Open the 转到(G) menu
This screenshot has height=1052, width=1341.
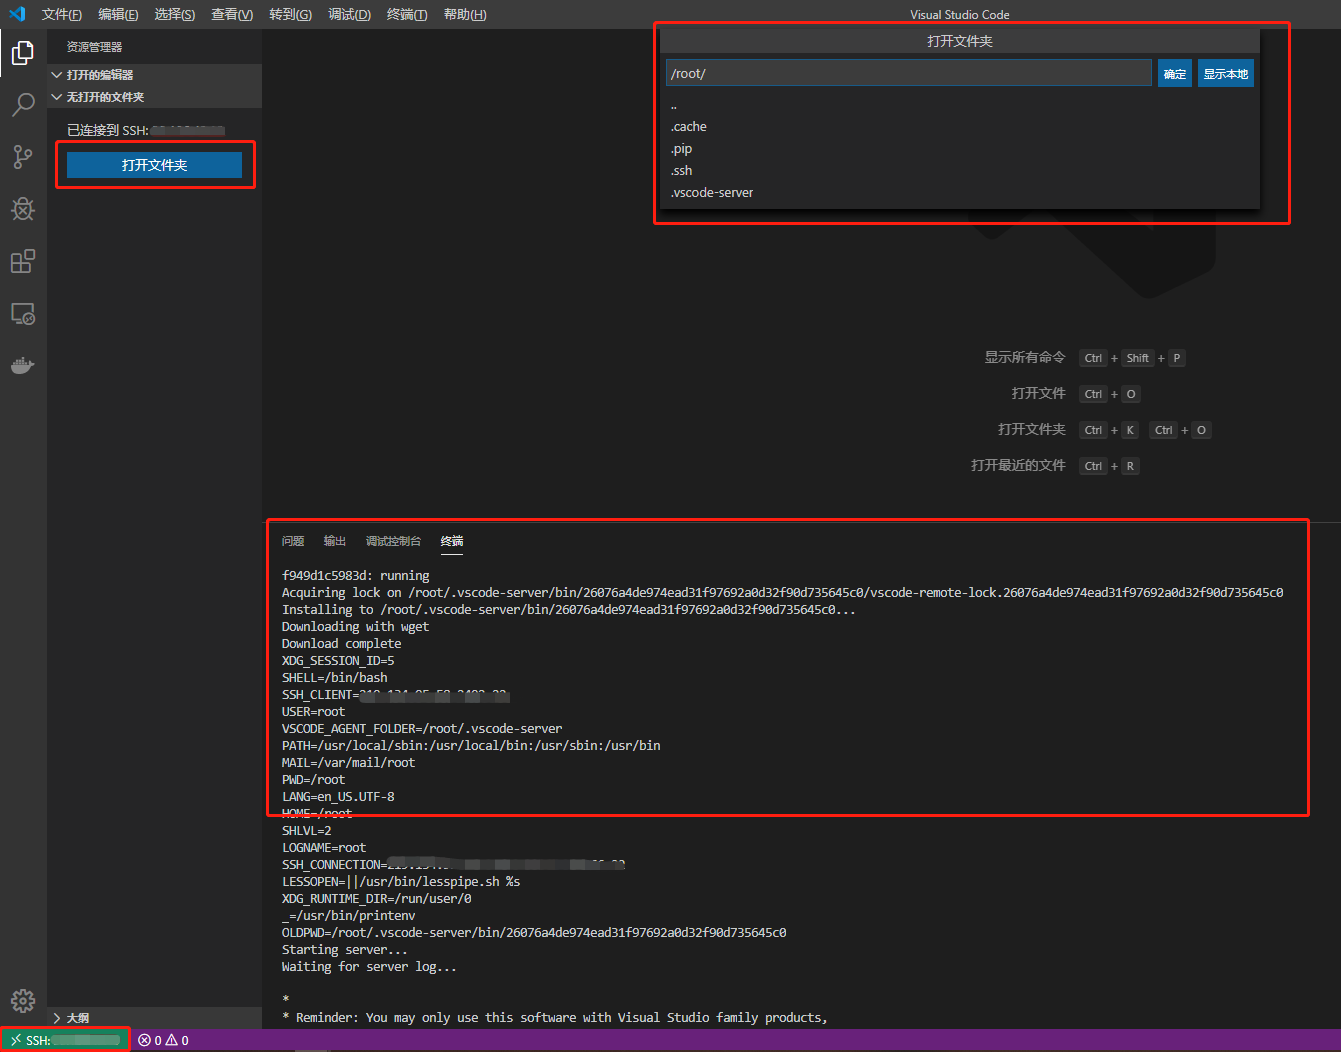pos(290,14)
